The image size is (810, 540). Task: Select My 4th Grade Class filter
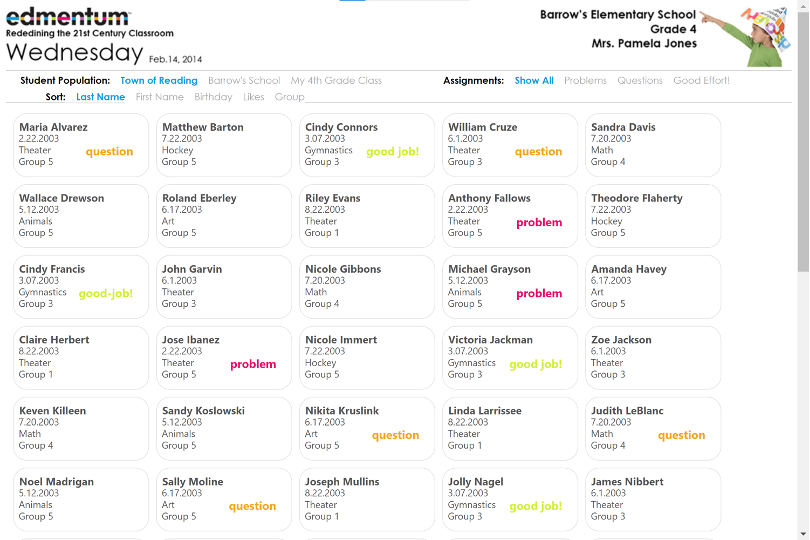pyautogui.click(x=336, y=81)
